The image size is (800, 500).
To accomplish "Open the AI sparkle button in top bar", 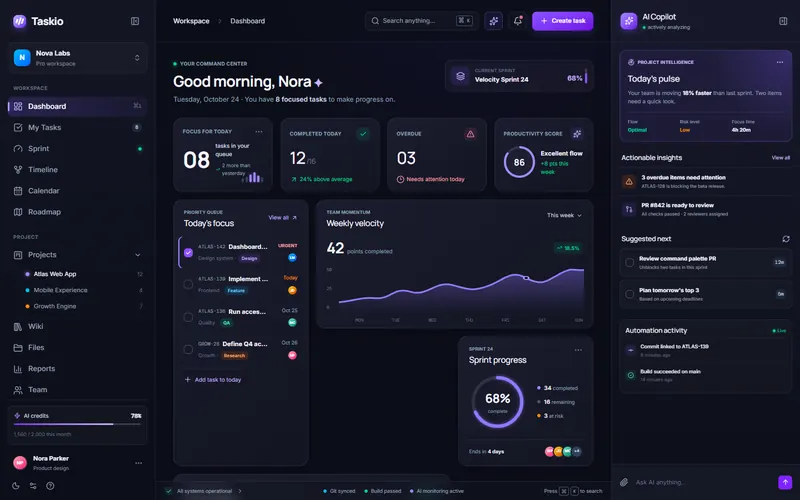I will click(493, 21).
